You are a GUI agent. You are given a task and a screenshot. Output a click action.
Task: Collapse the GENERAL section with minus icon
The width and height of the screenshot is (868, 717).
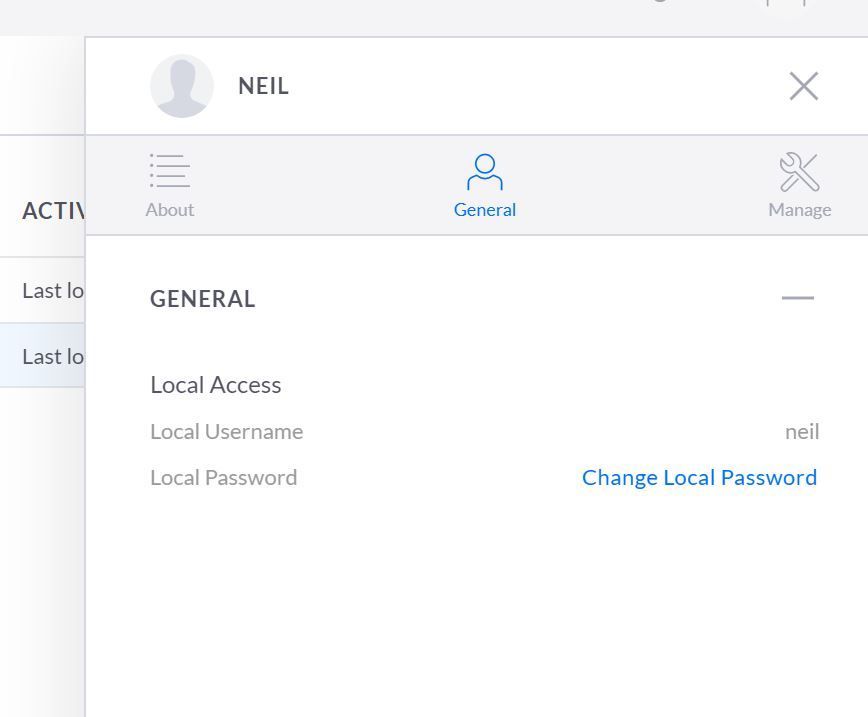[x=797, y=298]
